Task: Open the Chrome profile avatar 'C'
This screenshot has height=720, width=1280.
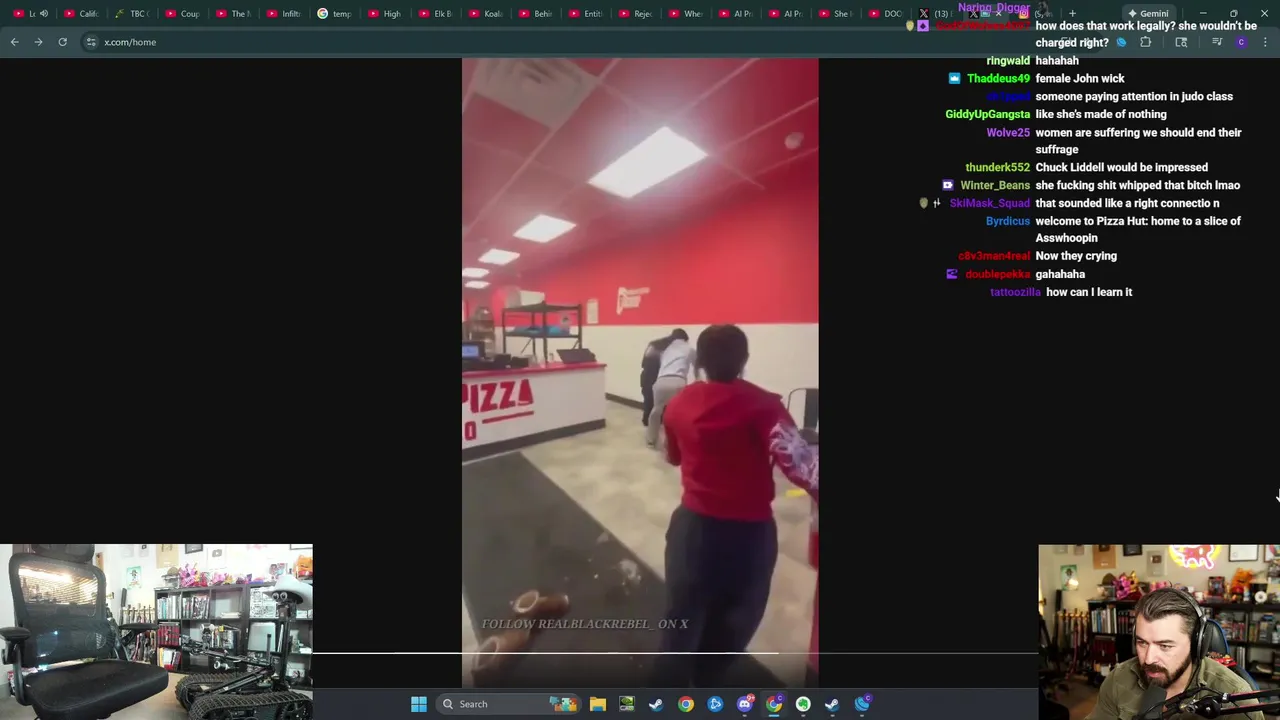Action: tap(1241, 42)
